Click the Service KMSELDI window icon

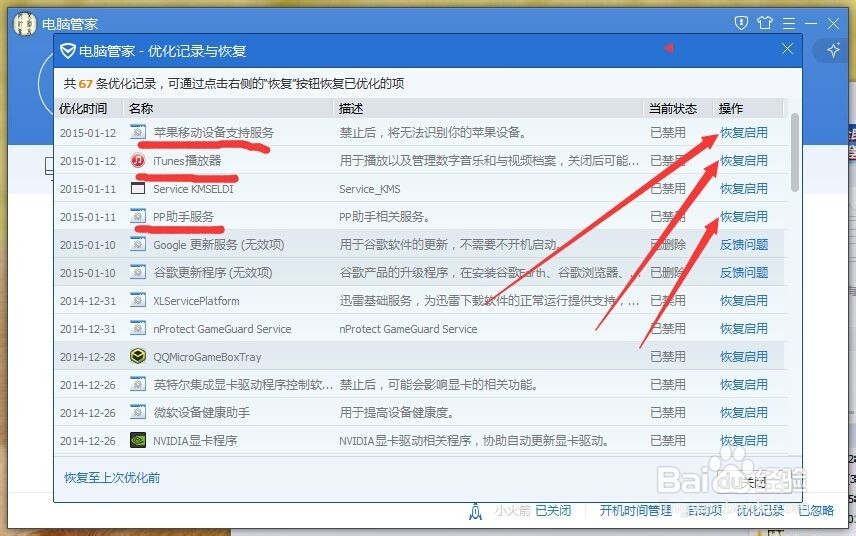(138, 188)
